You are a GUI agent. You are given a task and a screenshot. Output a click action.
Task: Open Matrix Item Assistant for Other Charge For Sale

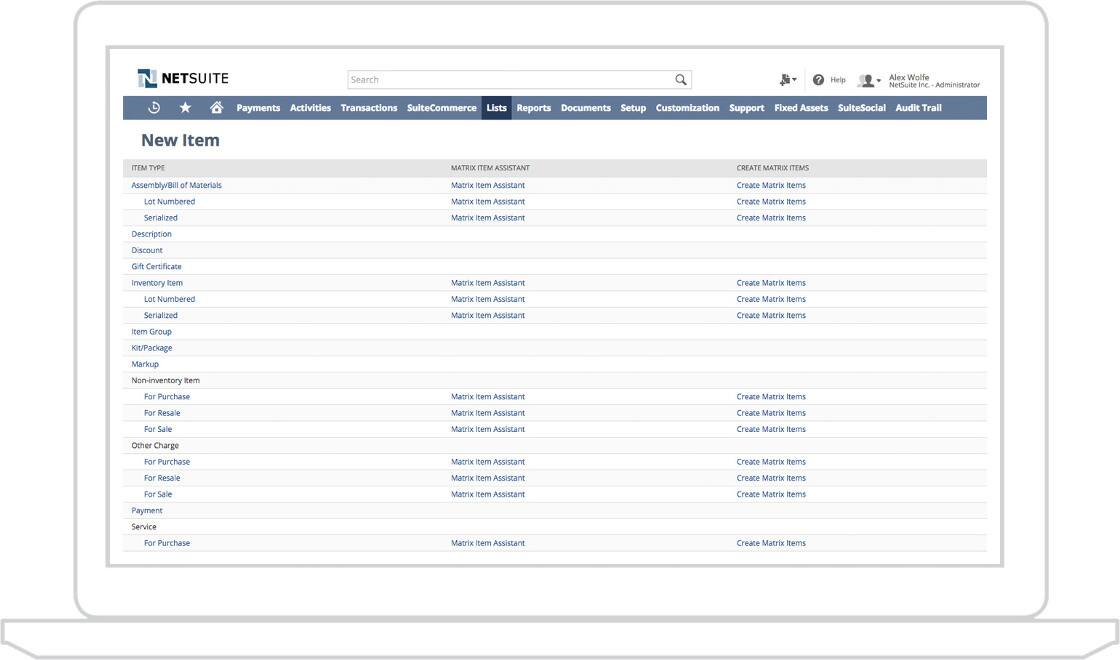pos(488,494)
